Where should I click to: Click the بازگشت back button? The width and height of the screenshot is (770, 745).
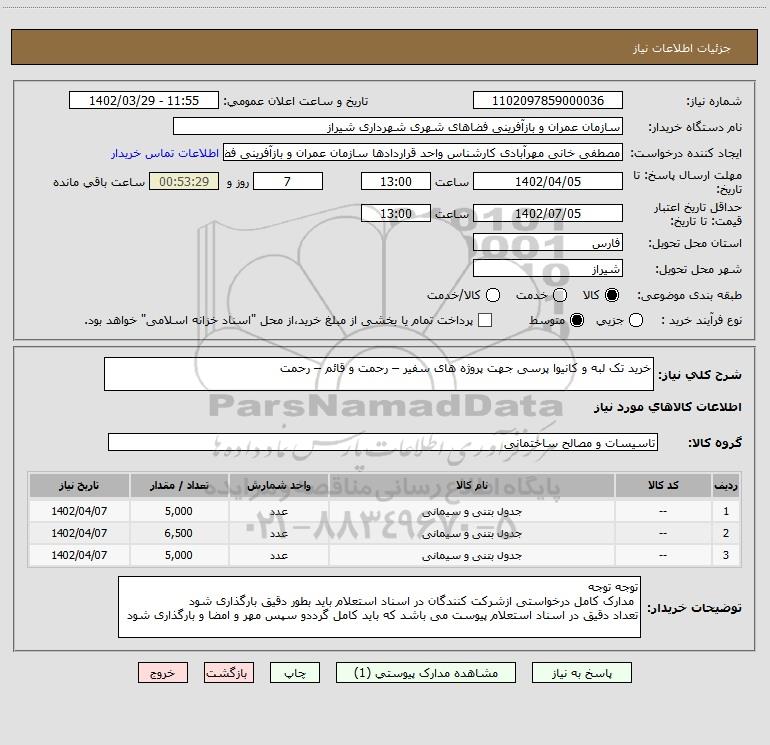tap(229, 673)
